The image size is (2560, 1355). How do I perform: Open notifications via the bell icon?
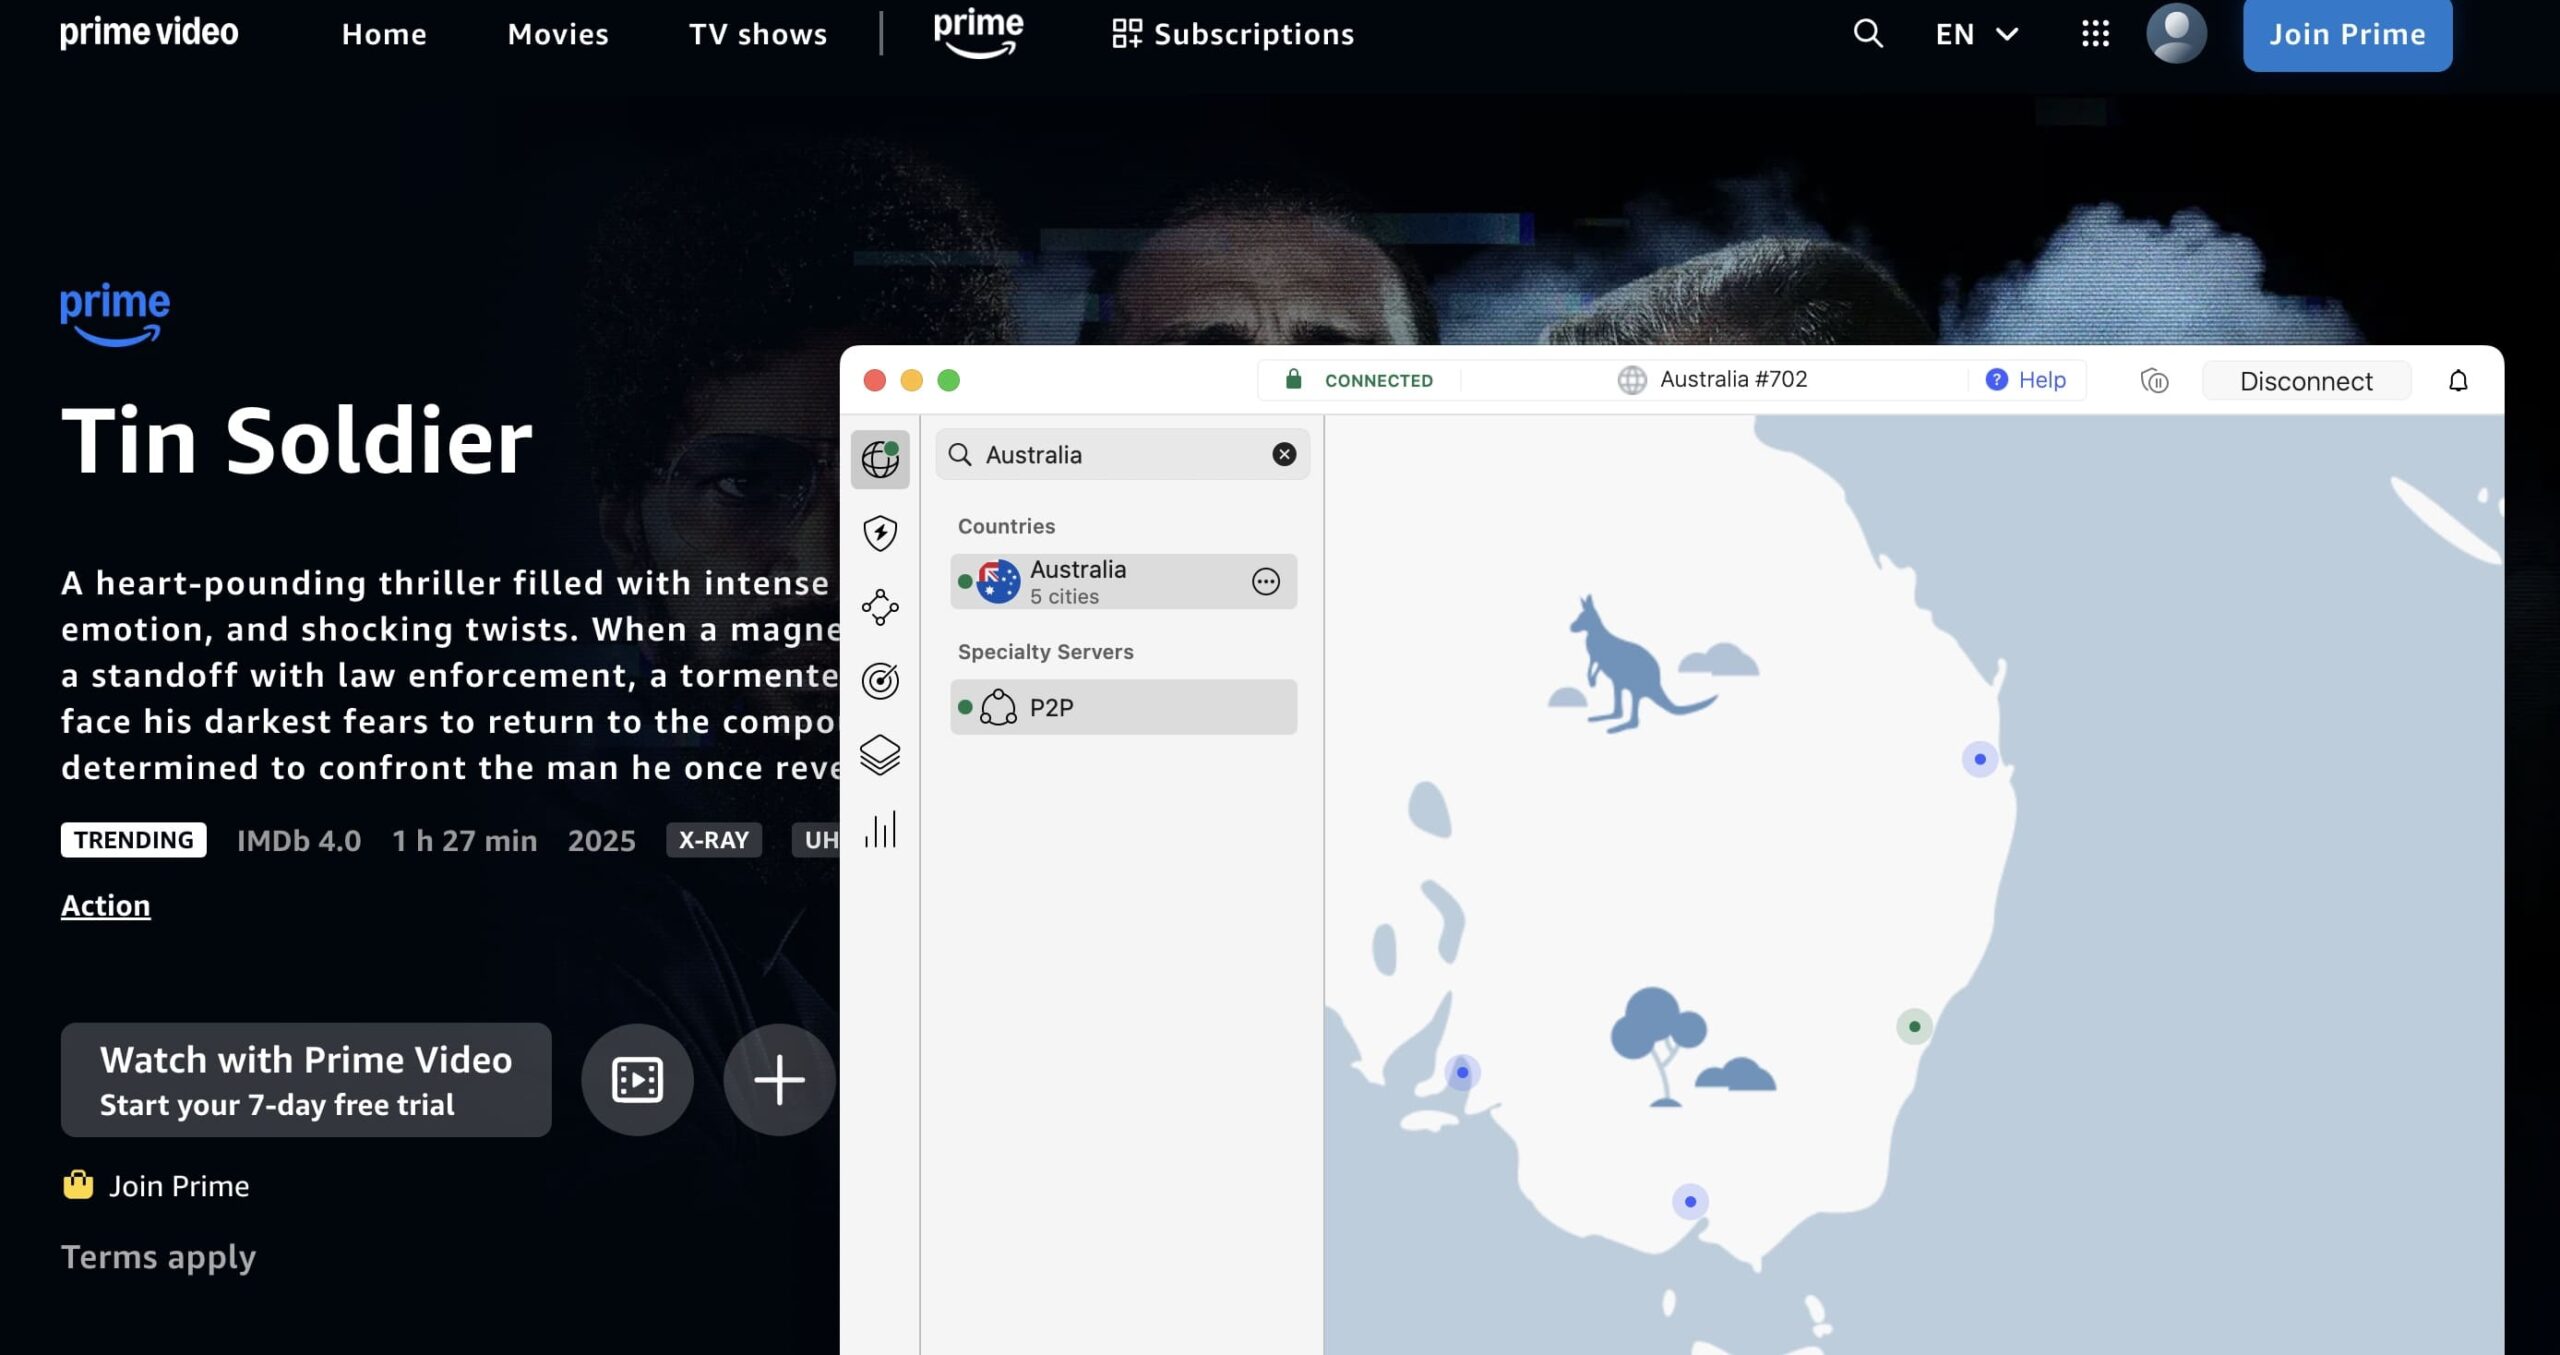tap(2459, 380)
